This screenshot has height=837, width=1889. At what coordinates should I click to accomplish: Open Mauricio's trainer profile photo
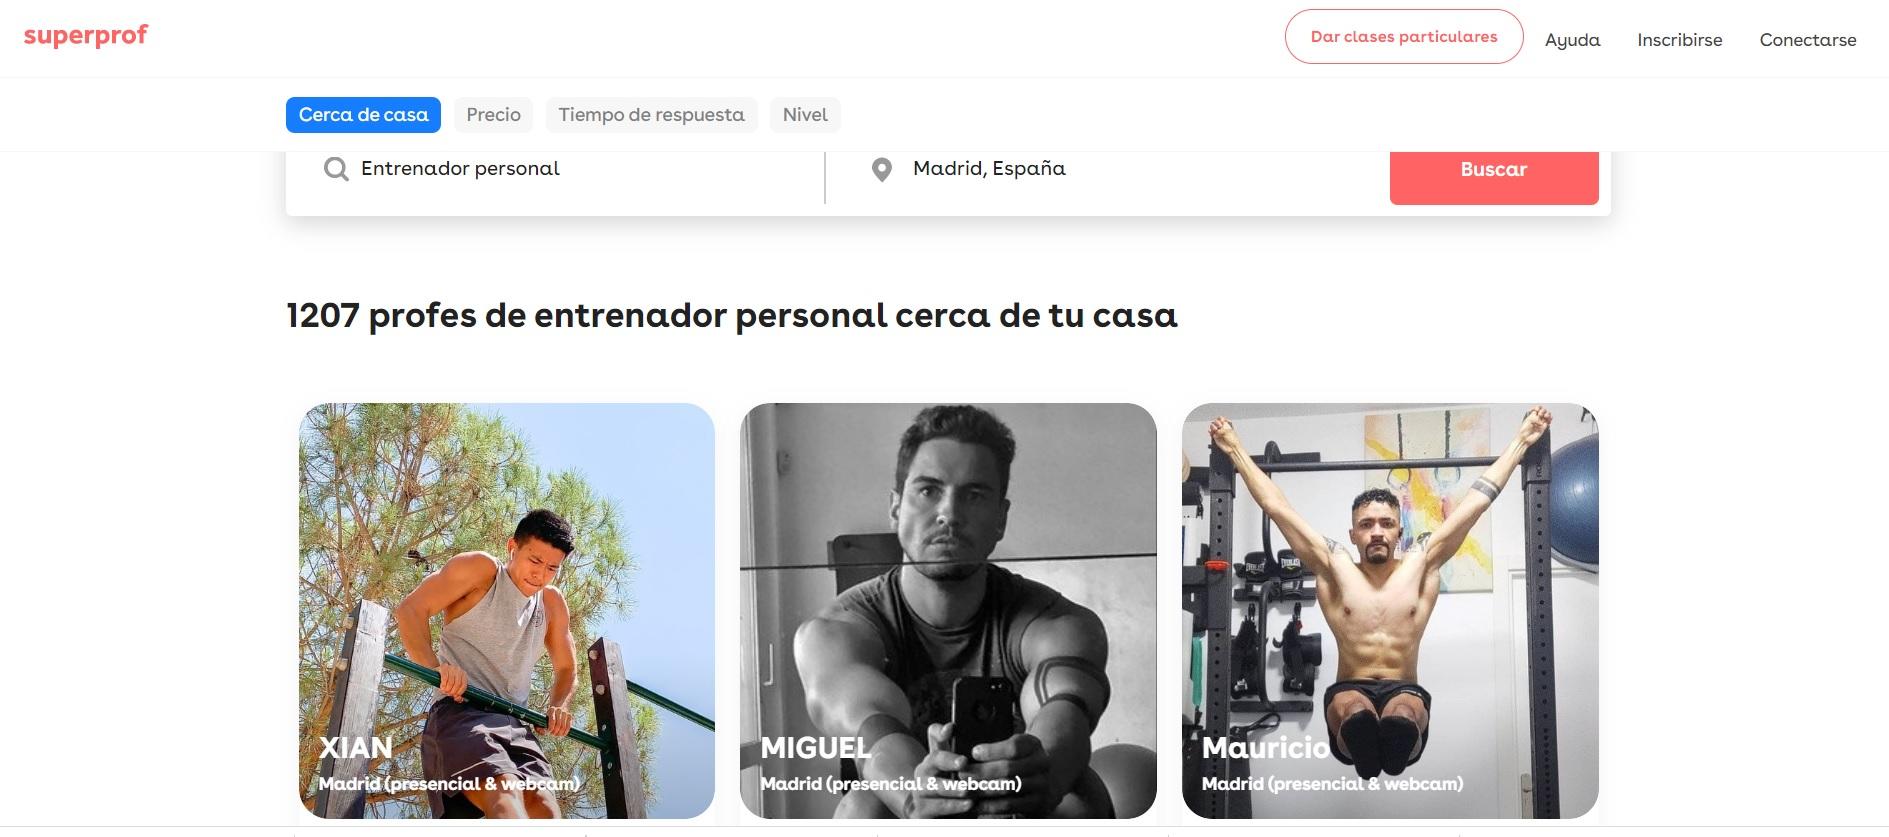[1390, 610]
